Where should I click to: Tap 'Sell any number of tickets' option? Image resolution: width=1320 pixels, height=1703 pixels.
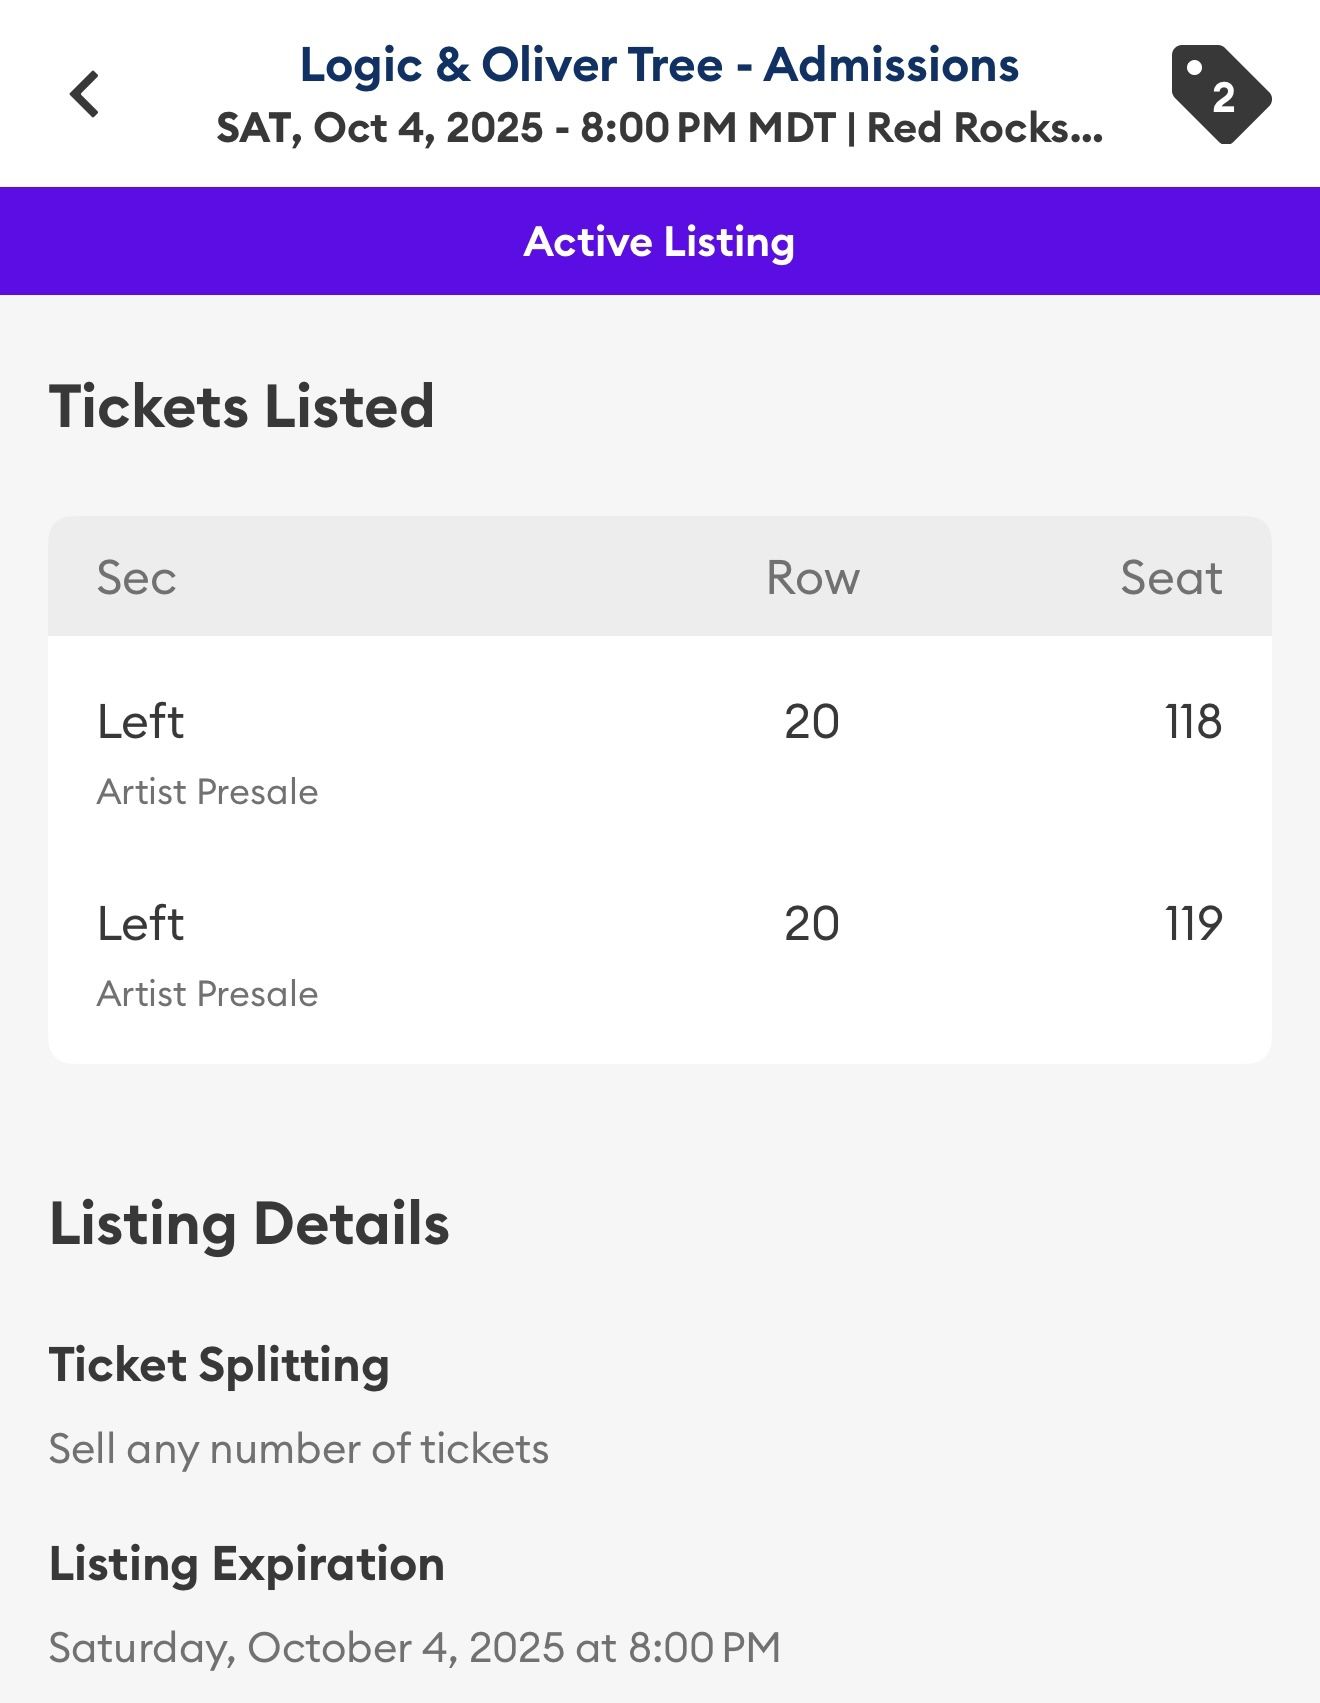[x=298, y=1449]
